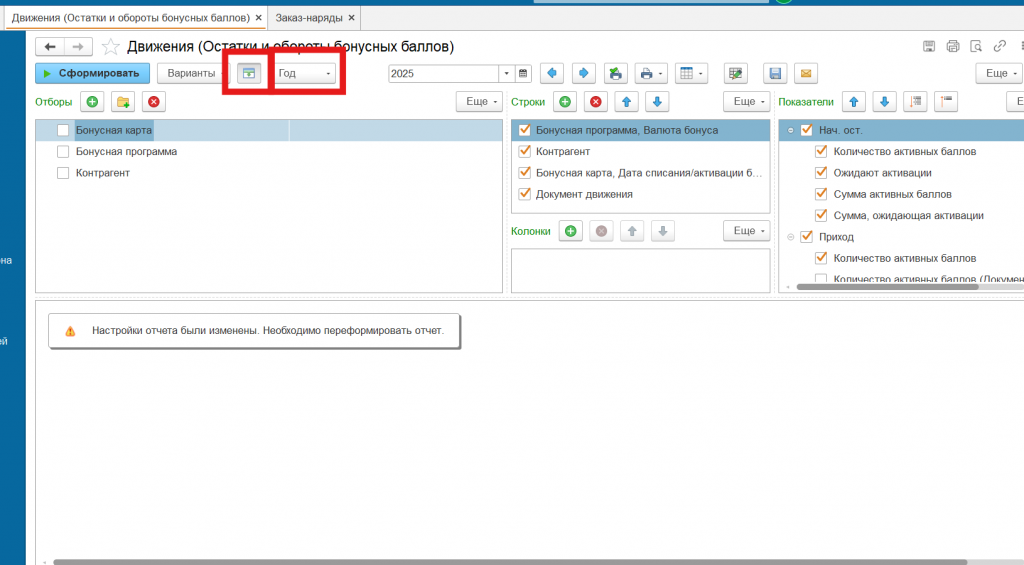Open the Год period type dropdown
The image size is (1024, 565).
pyautogui.click(x=305, y=73)
